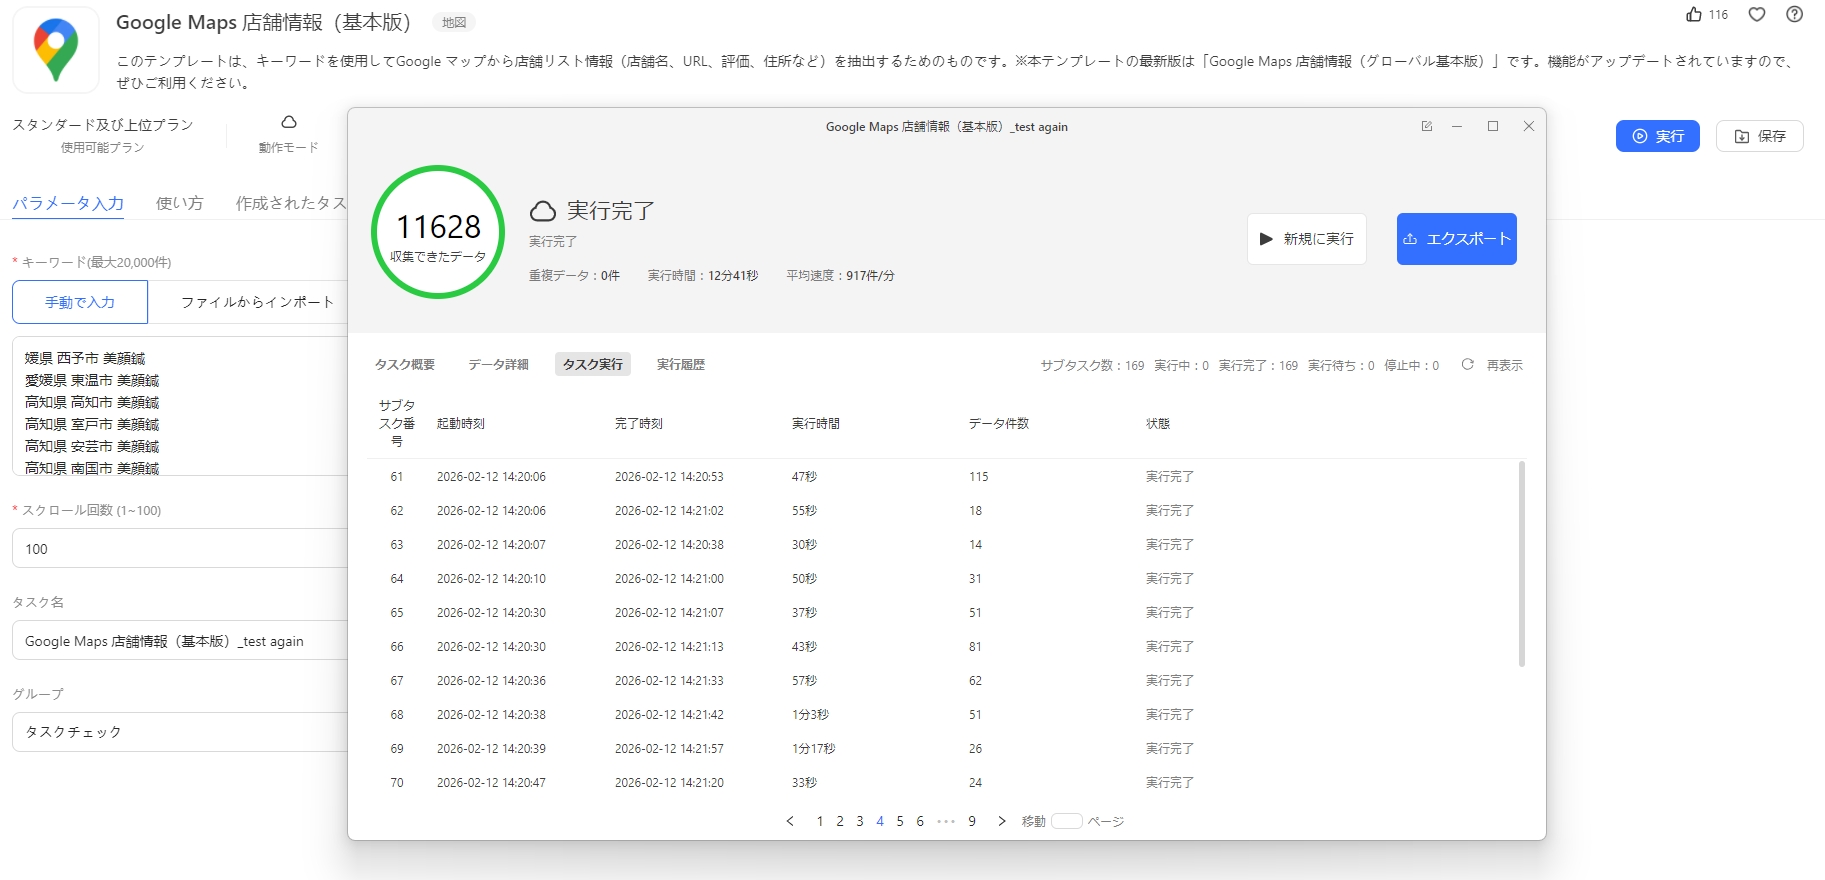Screen dimensions: 1825x880
Task: Switch to the データ詳細 tab
Action: point(498,365)
